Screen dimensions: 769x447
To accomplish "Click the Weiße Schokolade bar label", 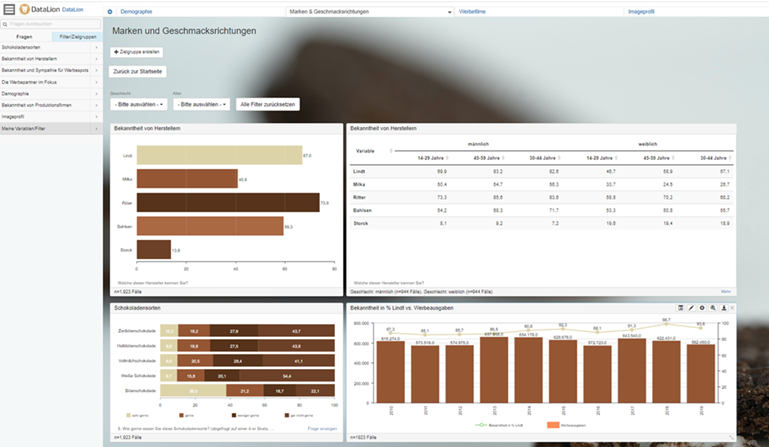I will pyautogui.click(x=138, y=376).
